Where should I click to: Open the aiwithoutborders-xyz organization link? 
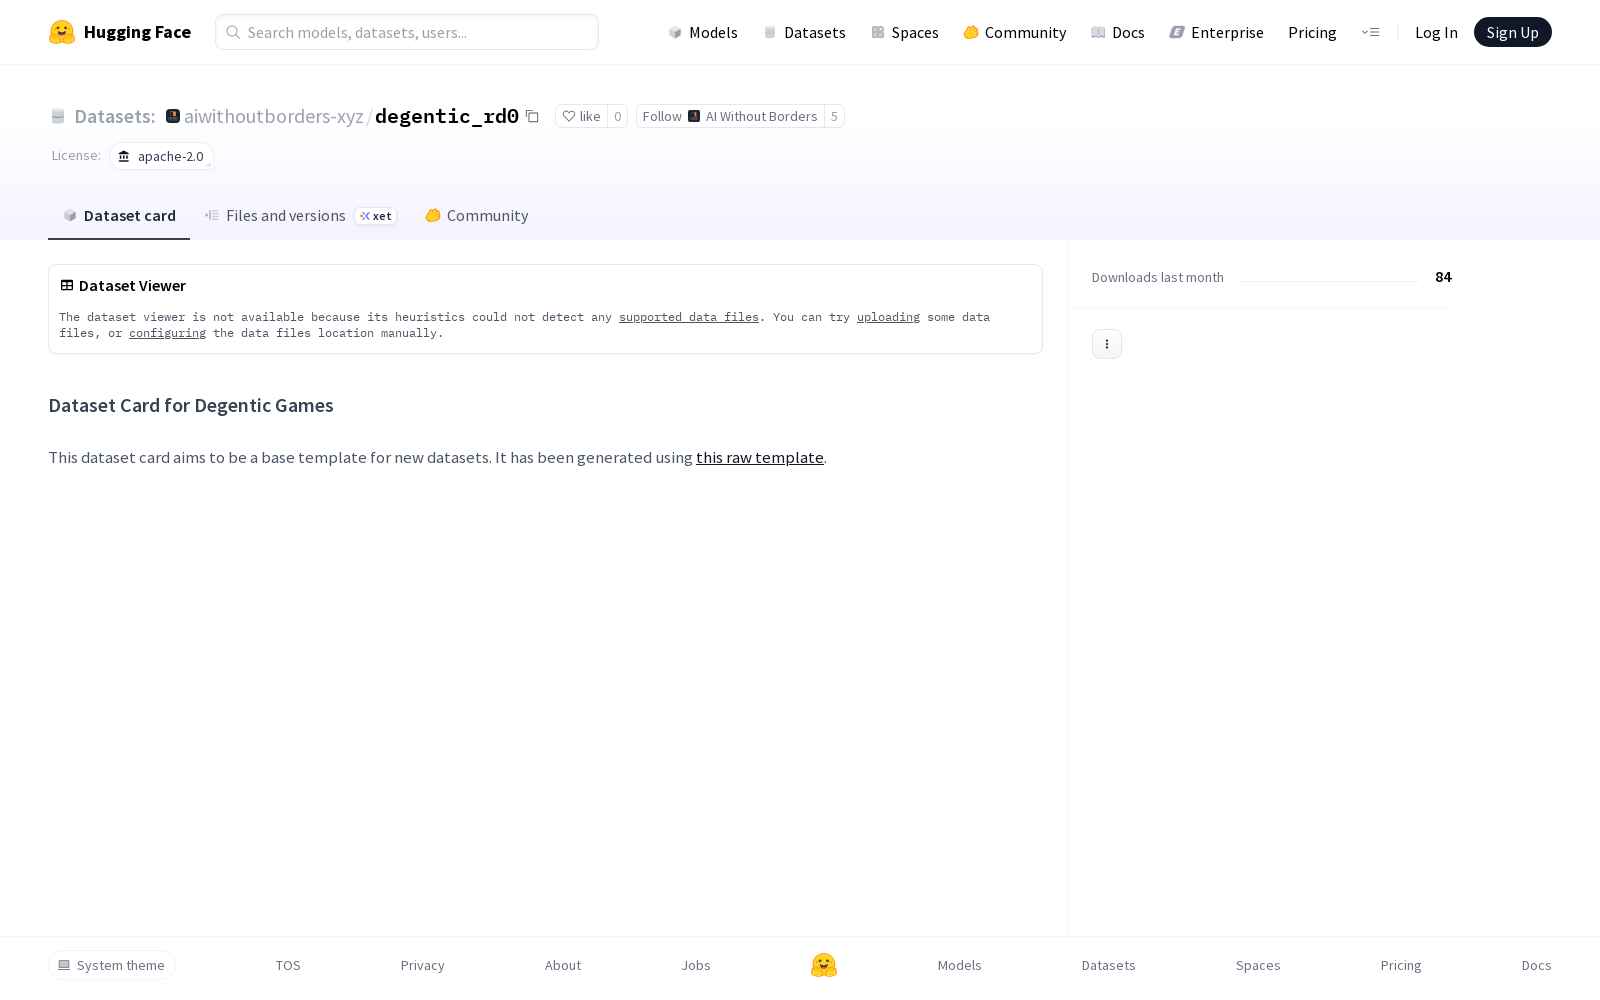pyautogui.click(x=274, y=116)
